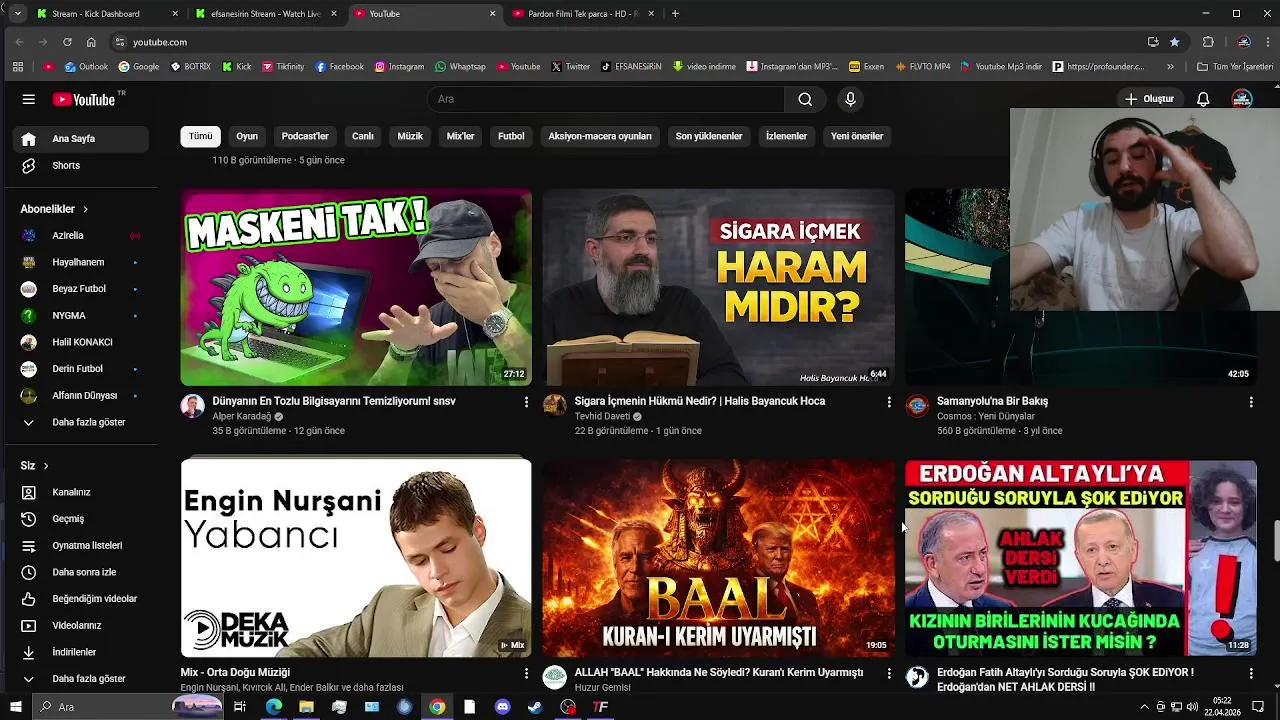Expand the Siz section header
The image size is (1280, 720).
(35, 466)
